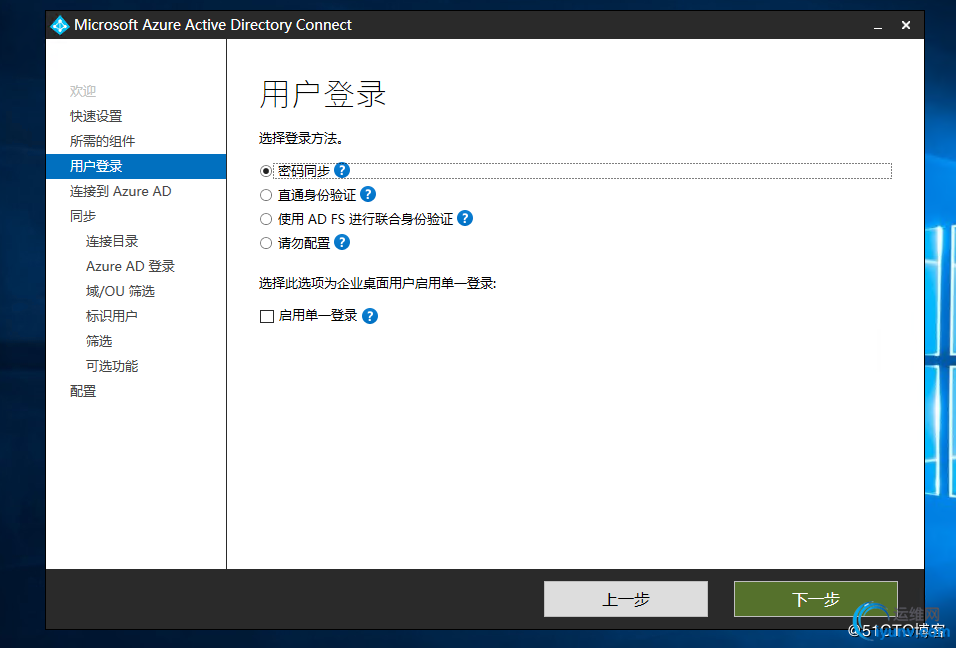Click the 选择登录方法。 instruction text
This screenshot has width=956, height=648.
(301, 138)
